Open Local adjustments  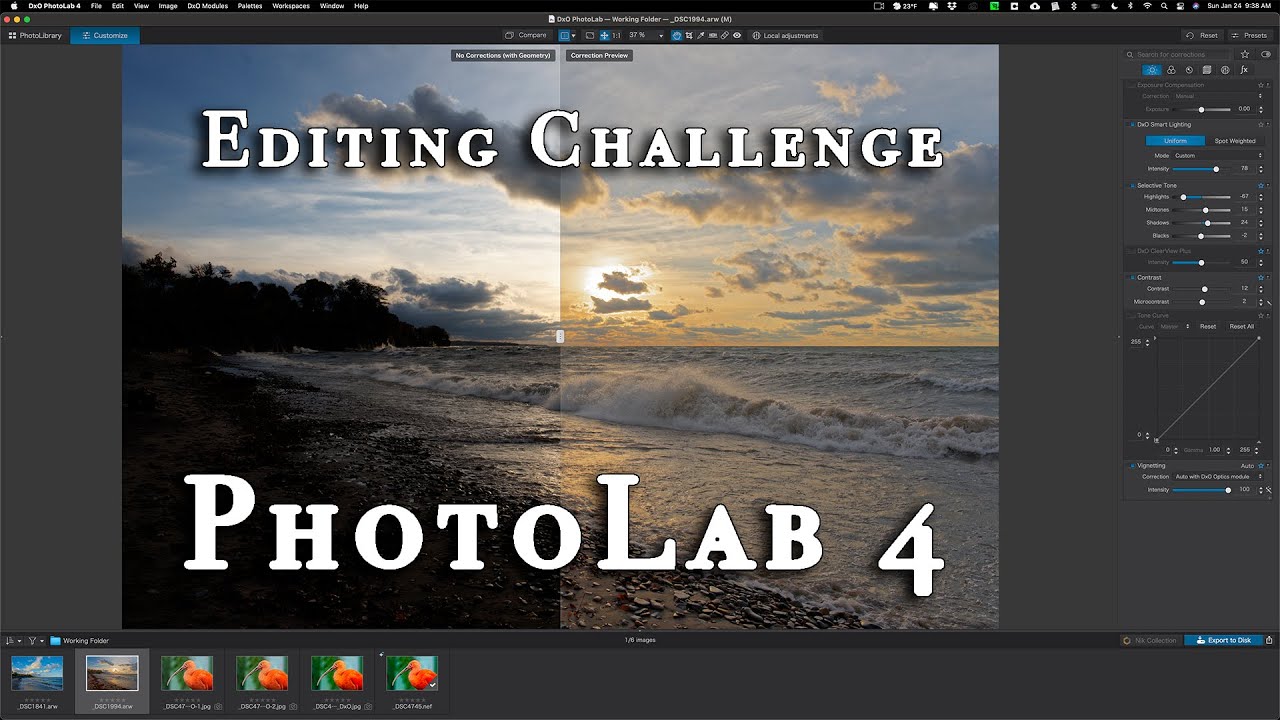[x=784, y=35]
